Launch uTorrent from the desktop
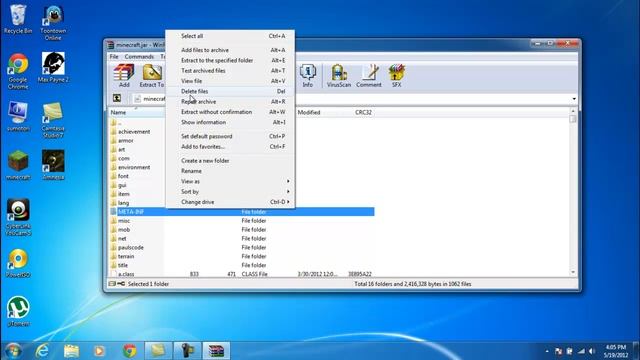Viewport: 640px width, 360px height. pyautogui.click(x=18, y=312)
